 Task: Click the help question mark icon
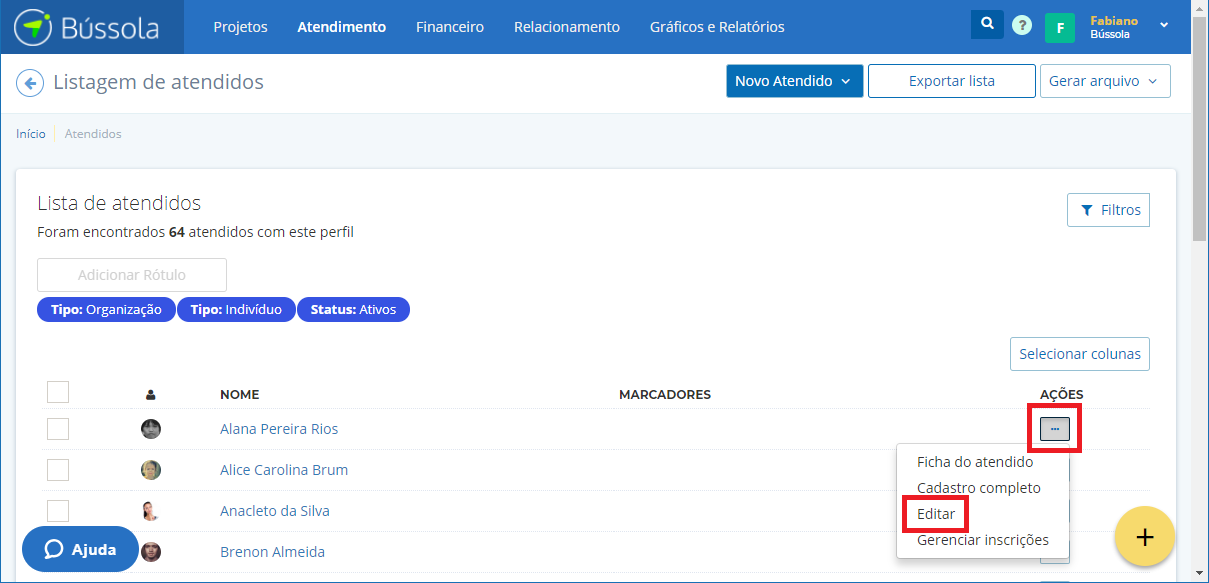(x=1021, y=26)
